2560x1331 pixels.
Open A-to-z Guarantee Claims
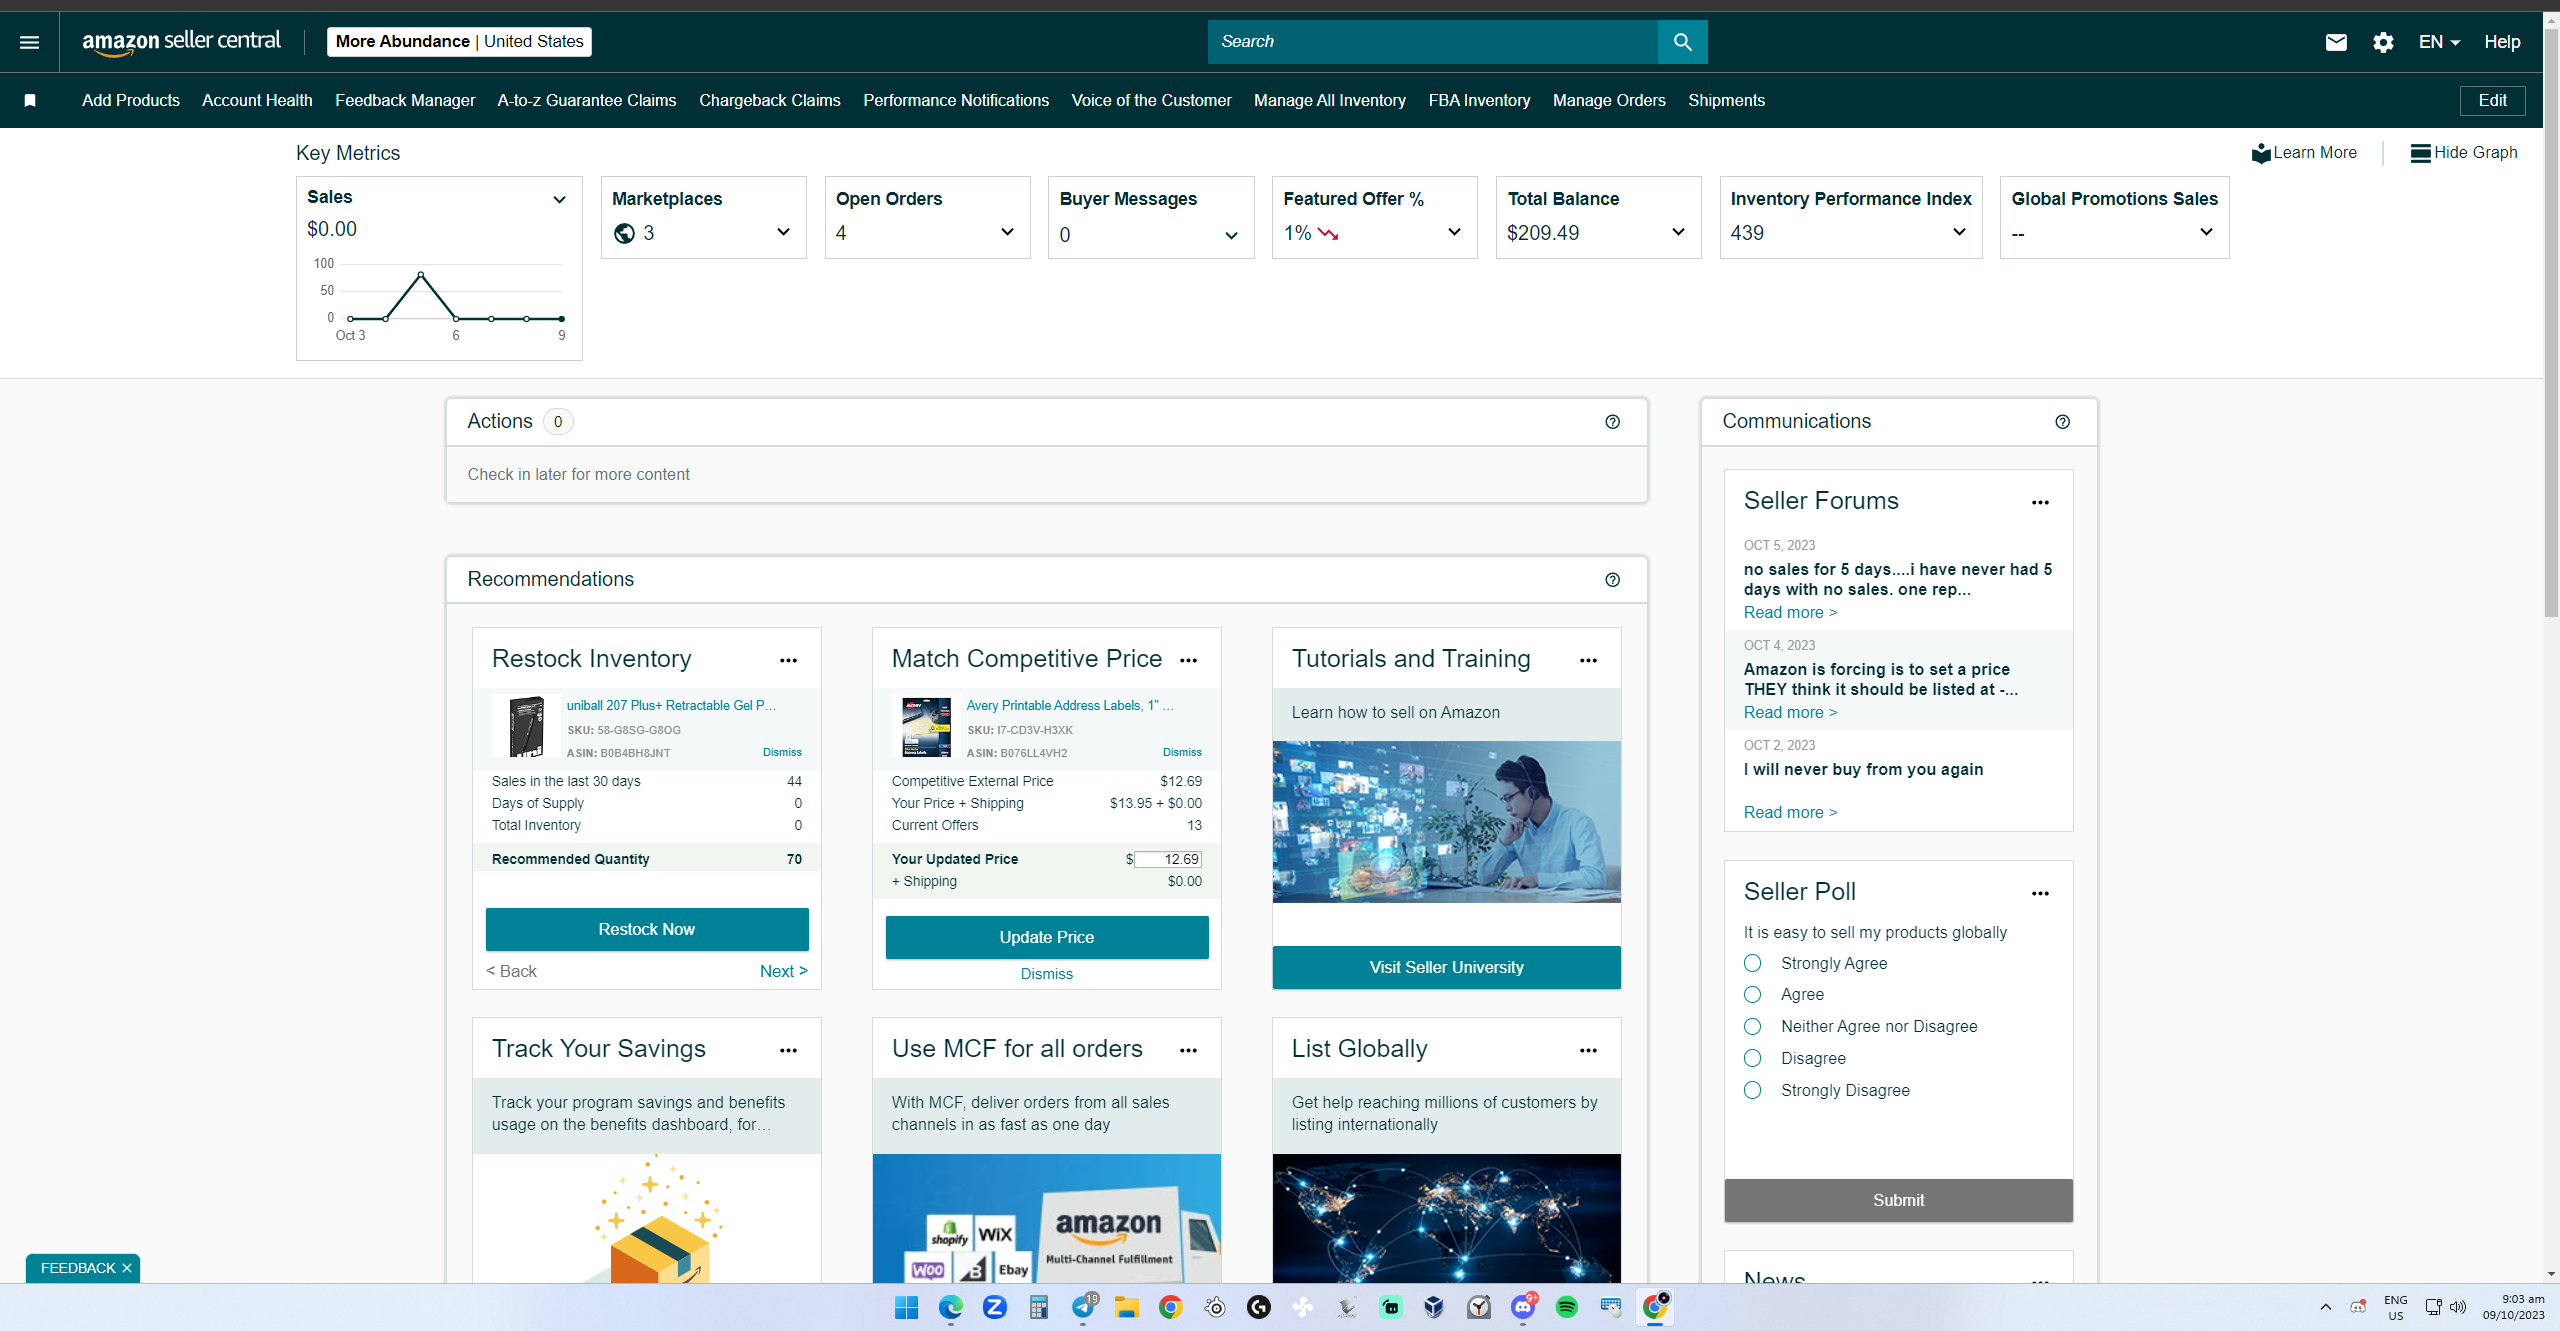[587, 100]
